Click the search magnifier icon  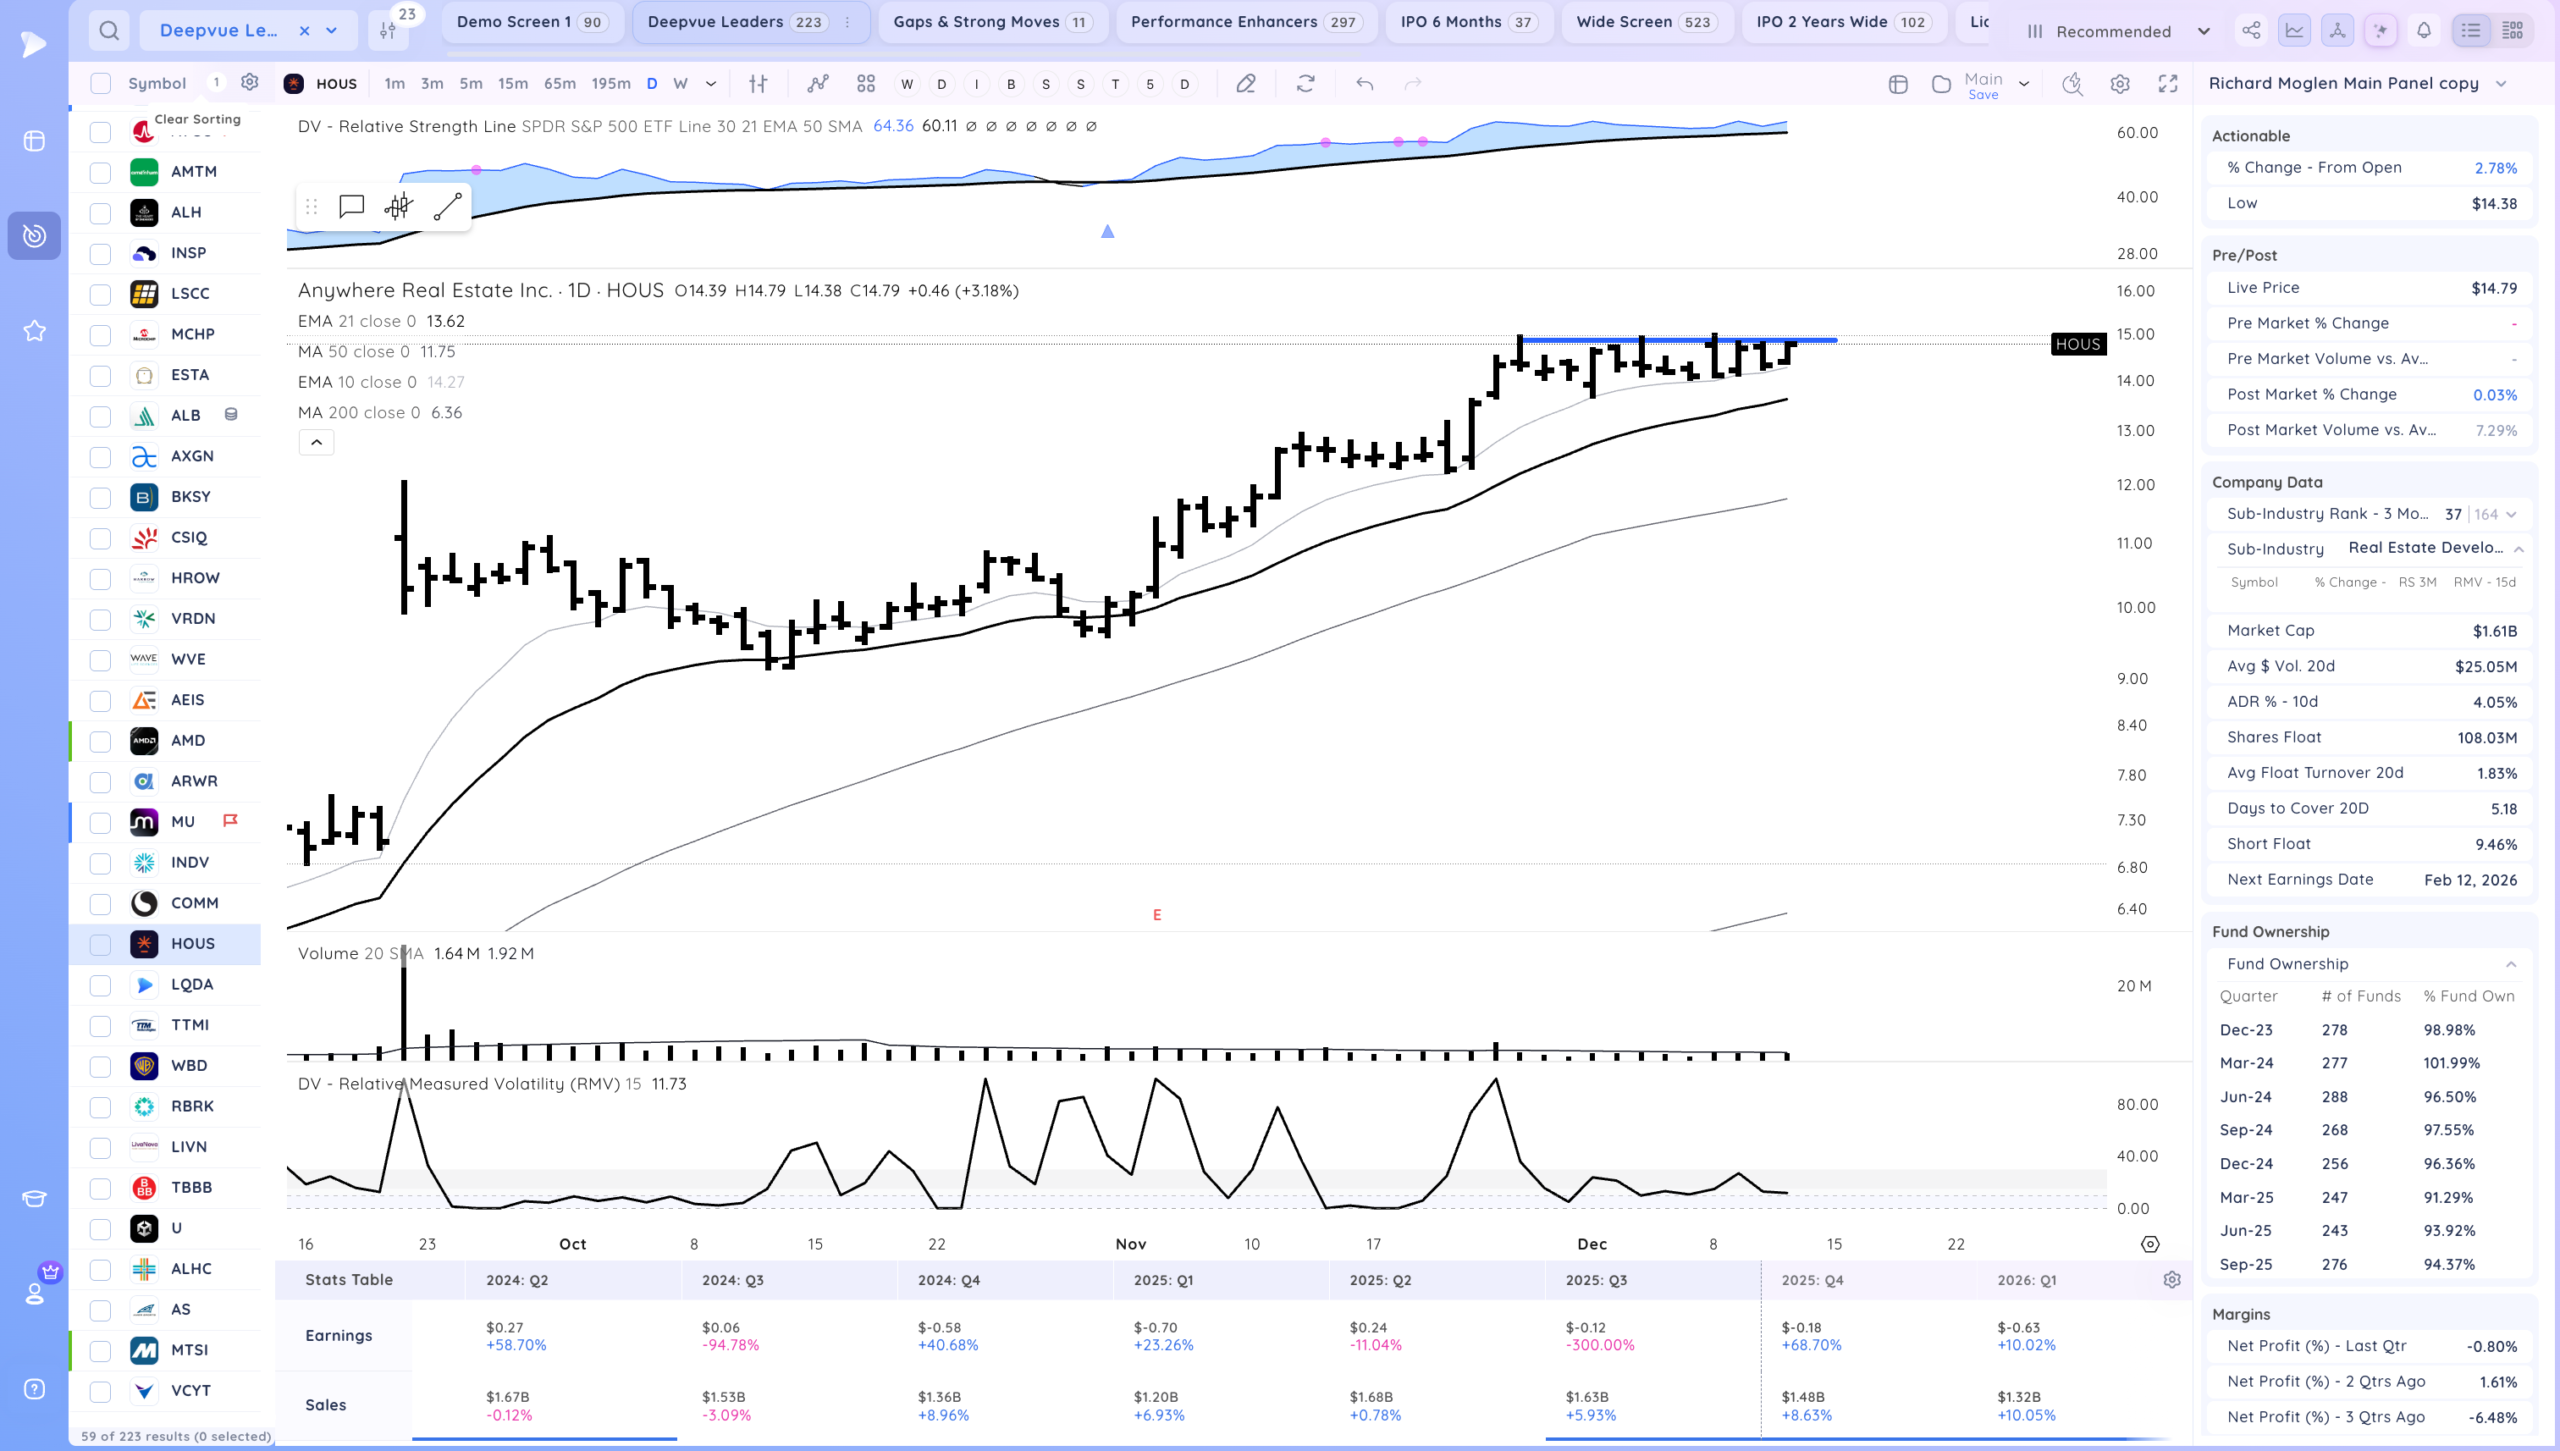tap(109, 31)
